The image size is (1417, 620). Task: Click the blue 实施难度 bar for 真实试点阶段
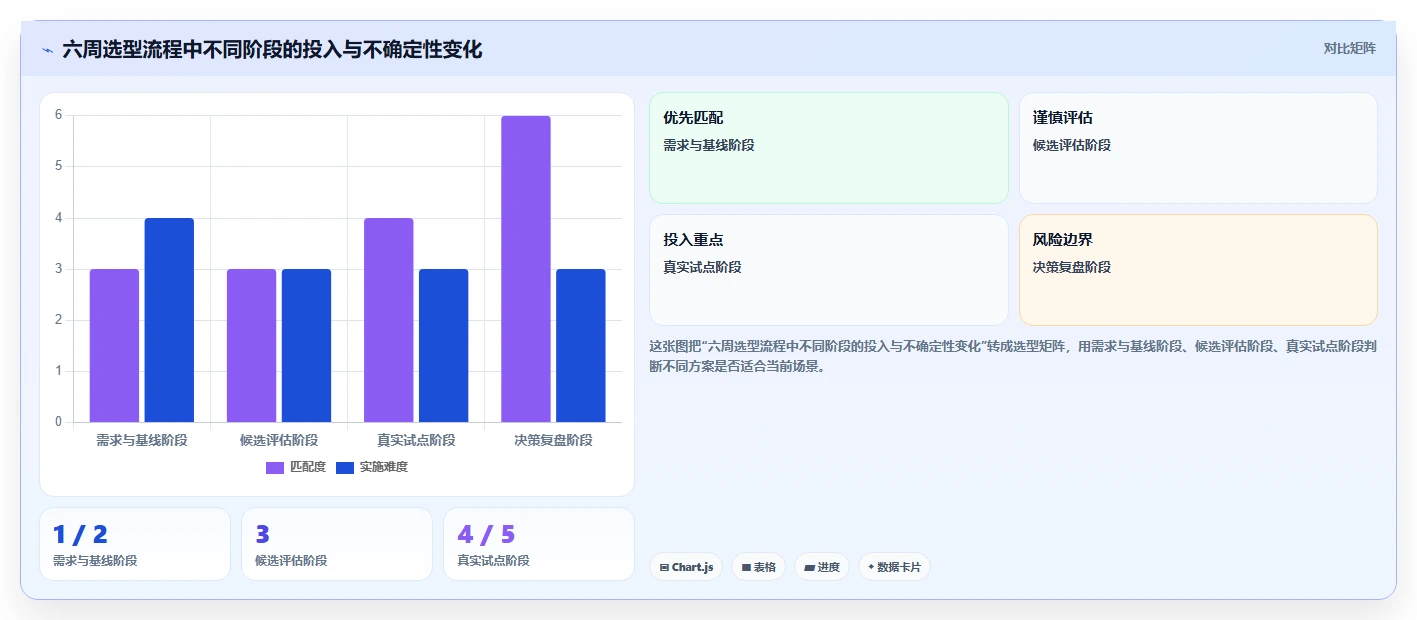[x=443, y=345]
